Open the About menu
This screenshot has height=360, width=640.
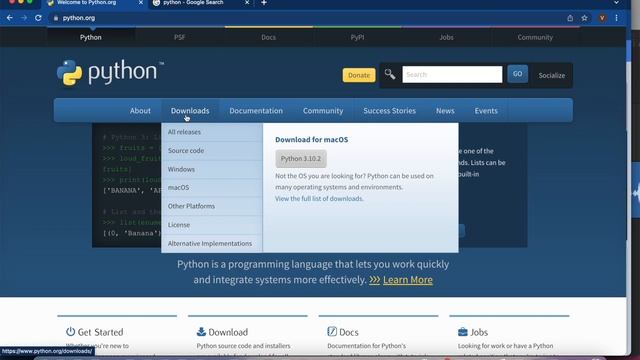pos(140,111)
